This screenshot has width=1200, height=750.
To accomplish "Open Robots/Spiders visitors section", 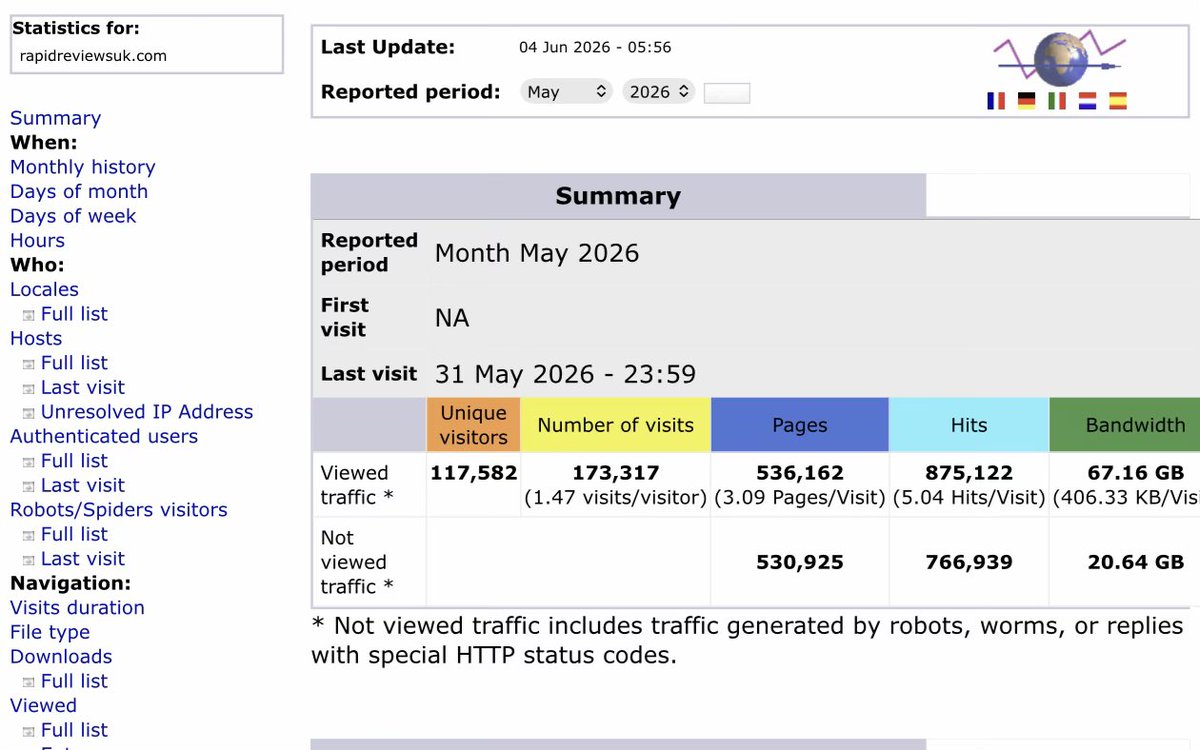I will 119,510.
